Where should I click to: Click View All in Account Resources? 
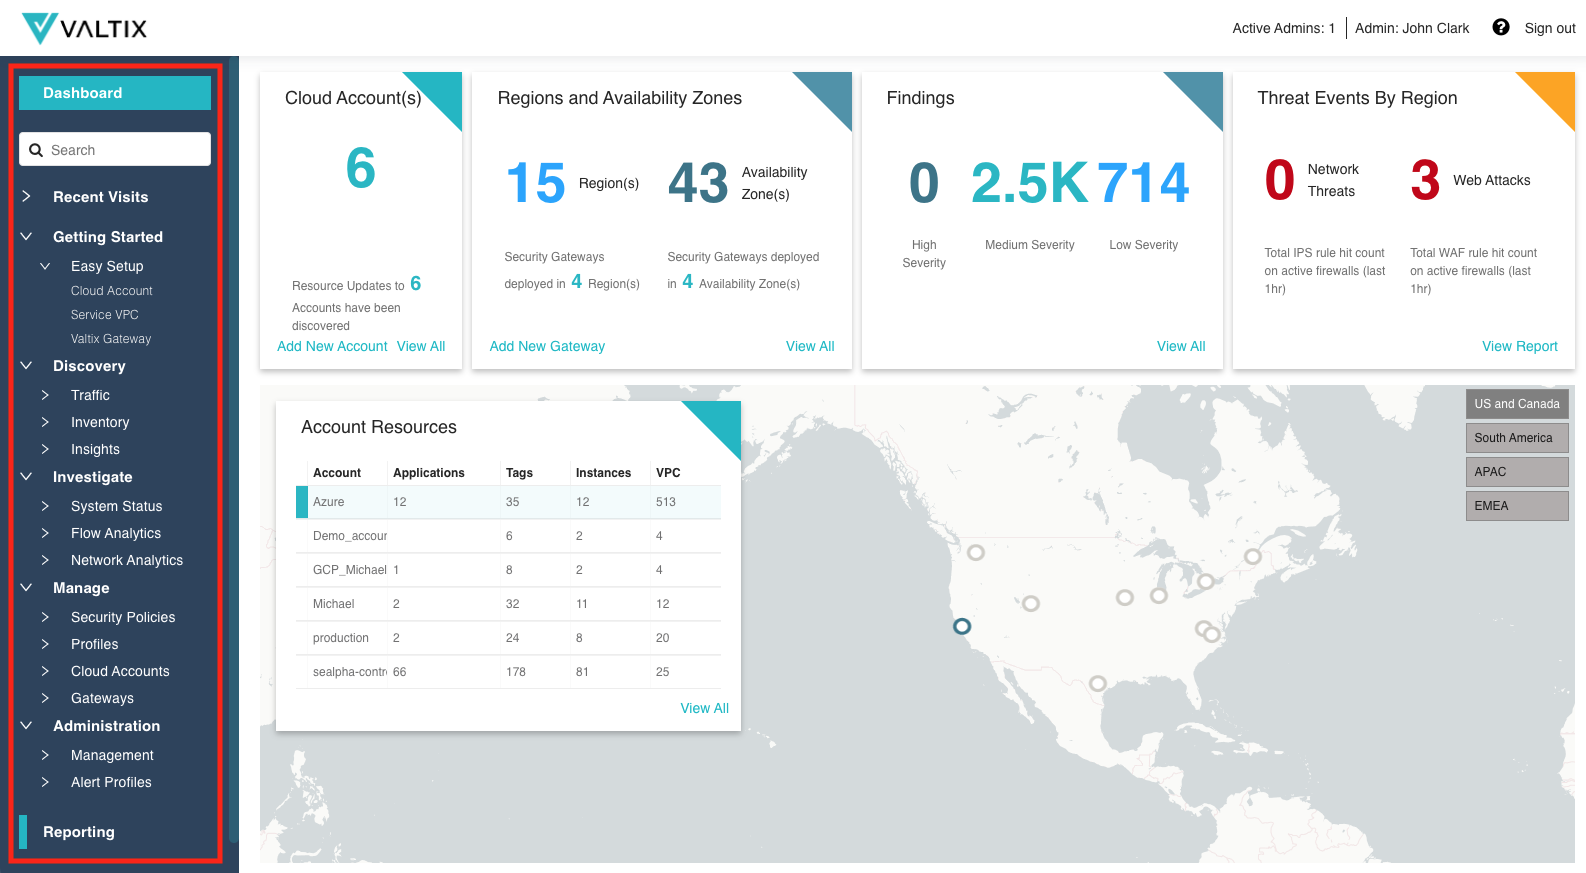coord(704,708)
